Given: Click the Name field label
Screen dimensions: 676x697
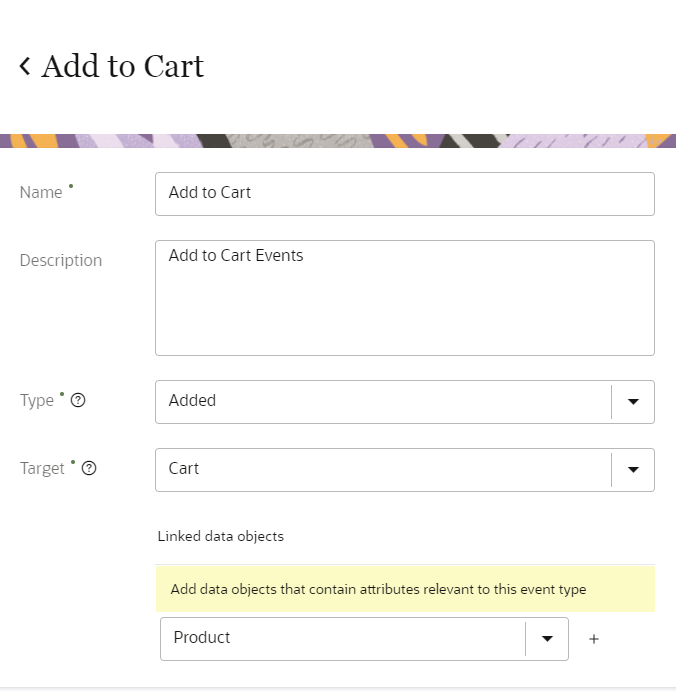Looking at the screenshot, I should [41, 193].
